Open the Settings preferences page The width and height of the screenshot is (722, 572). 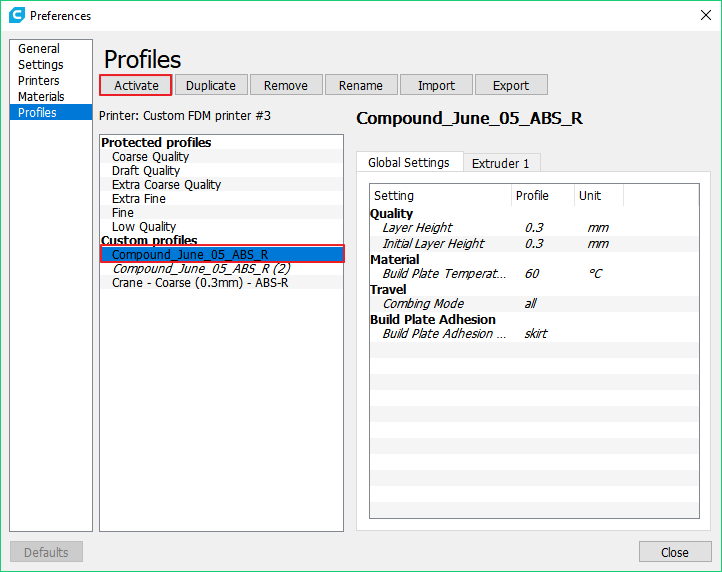point(41,65)
